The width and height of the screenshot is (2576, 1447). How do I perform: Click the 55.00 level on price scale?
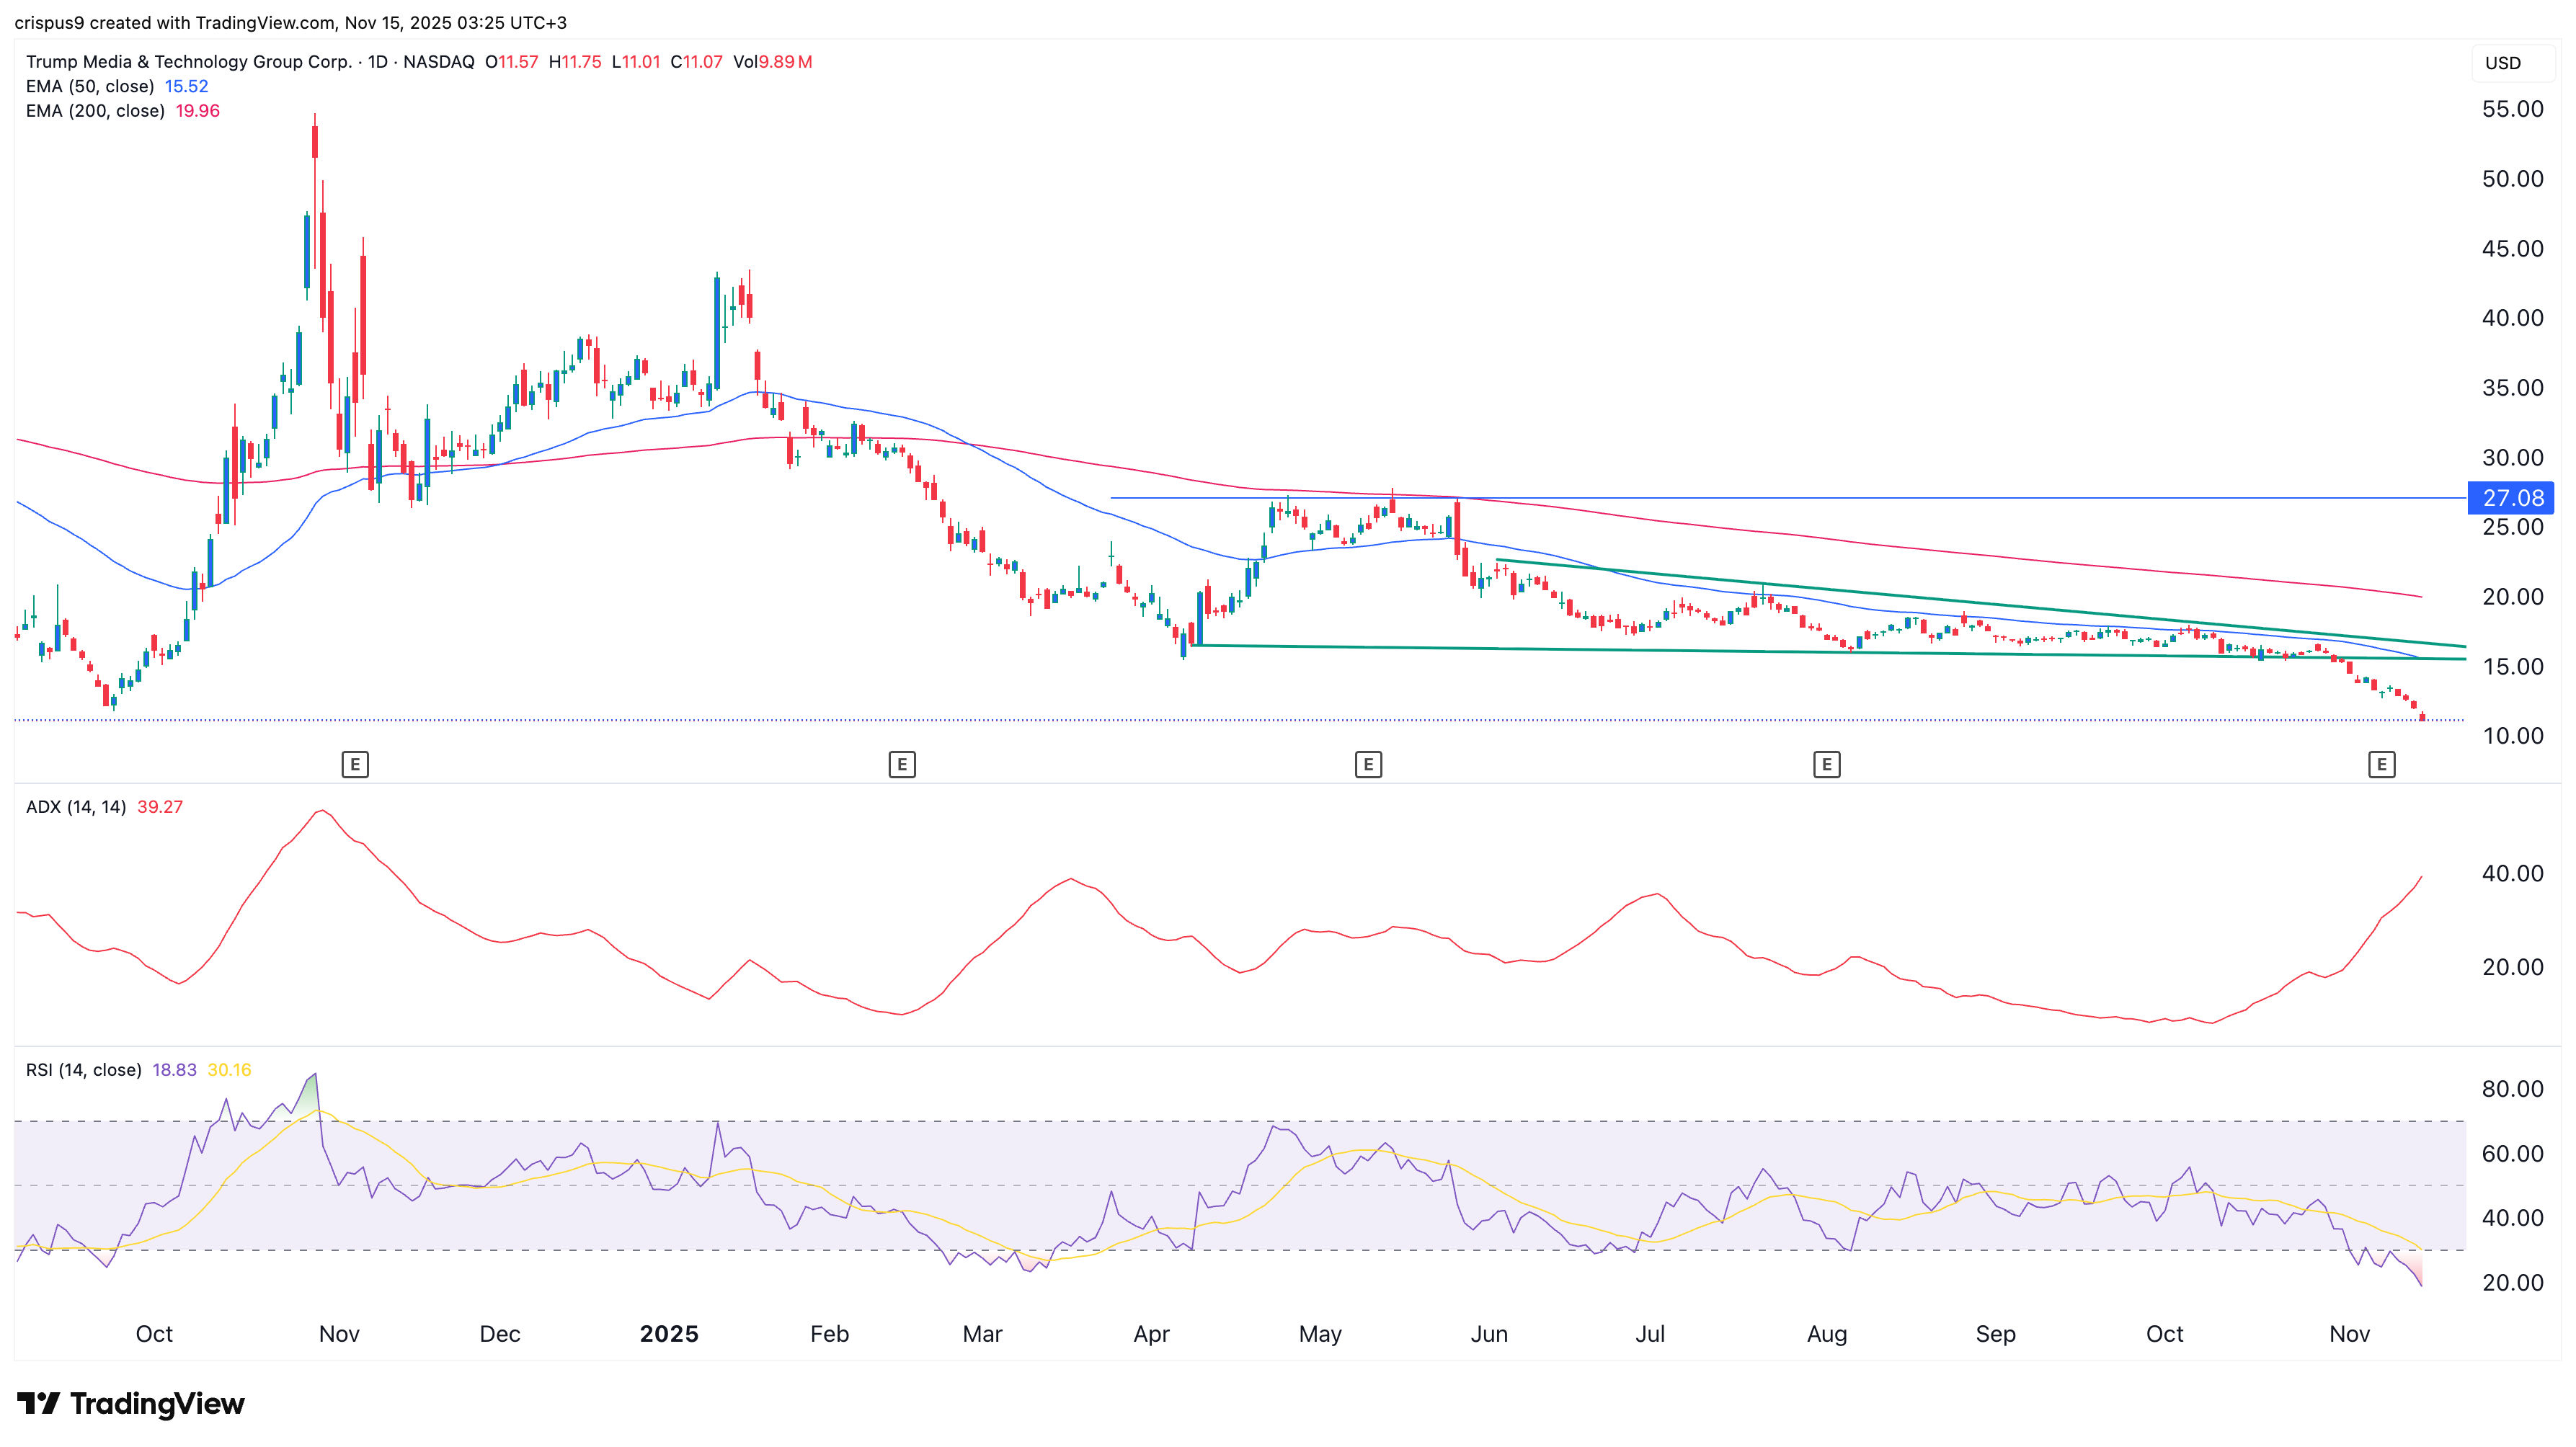(x=2512, y=109)
